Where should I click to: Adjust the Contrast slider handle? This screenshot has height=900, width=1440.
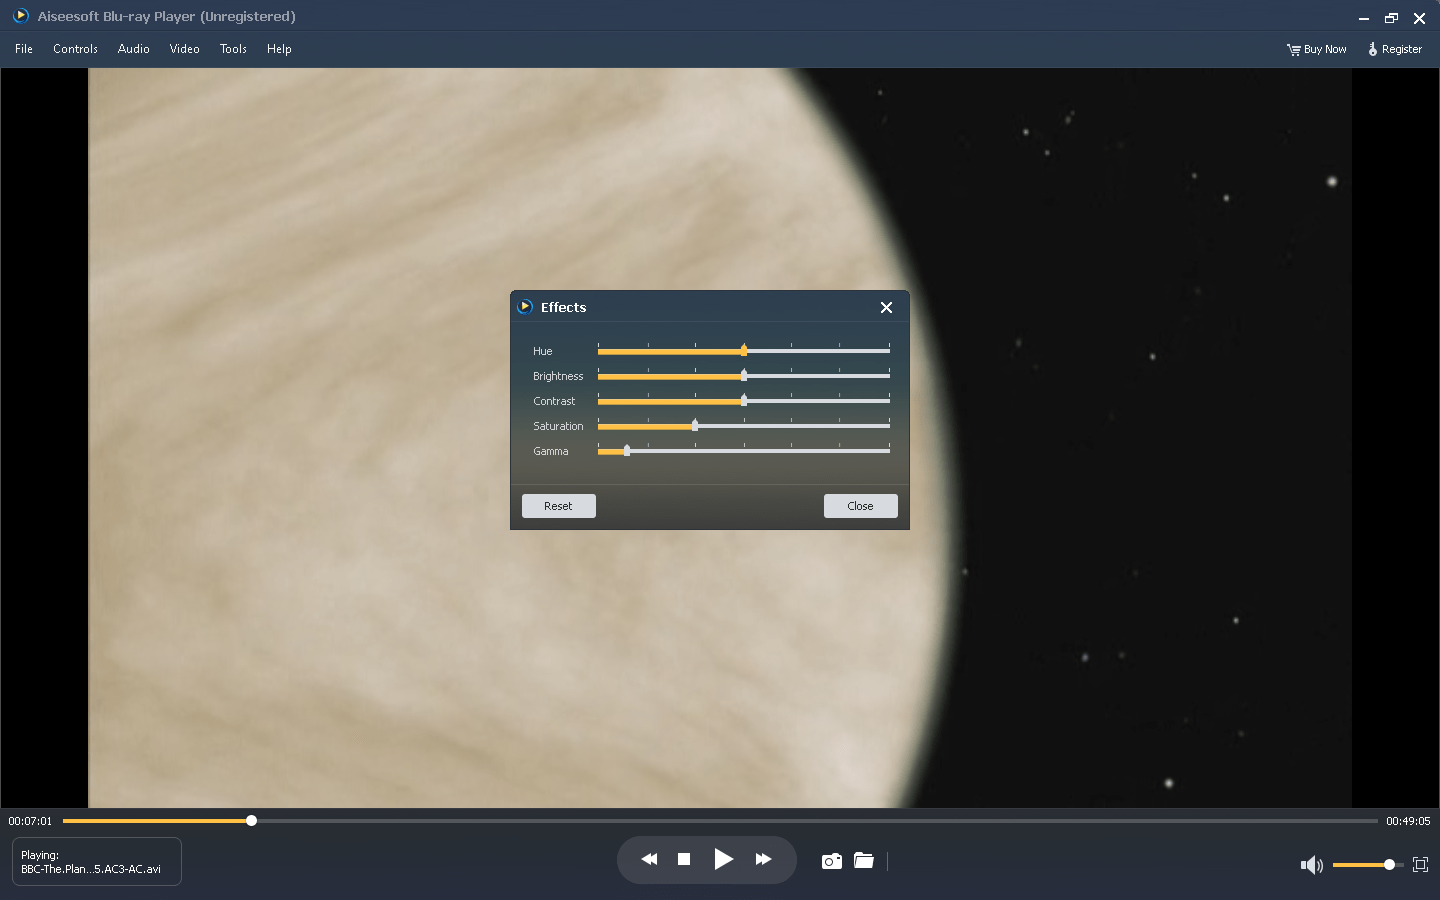click(744, 400)
